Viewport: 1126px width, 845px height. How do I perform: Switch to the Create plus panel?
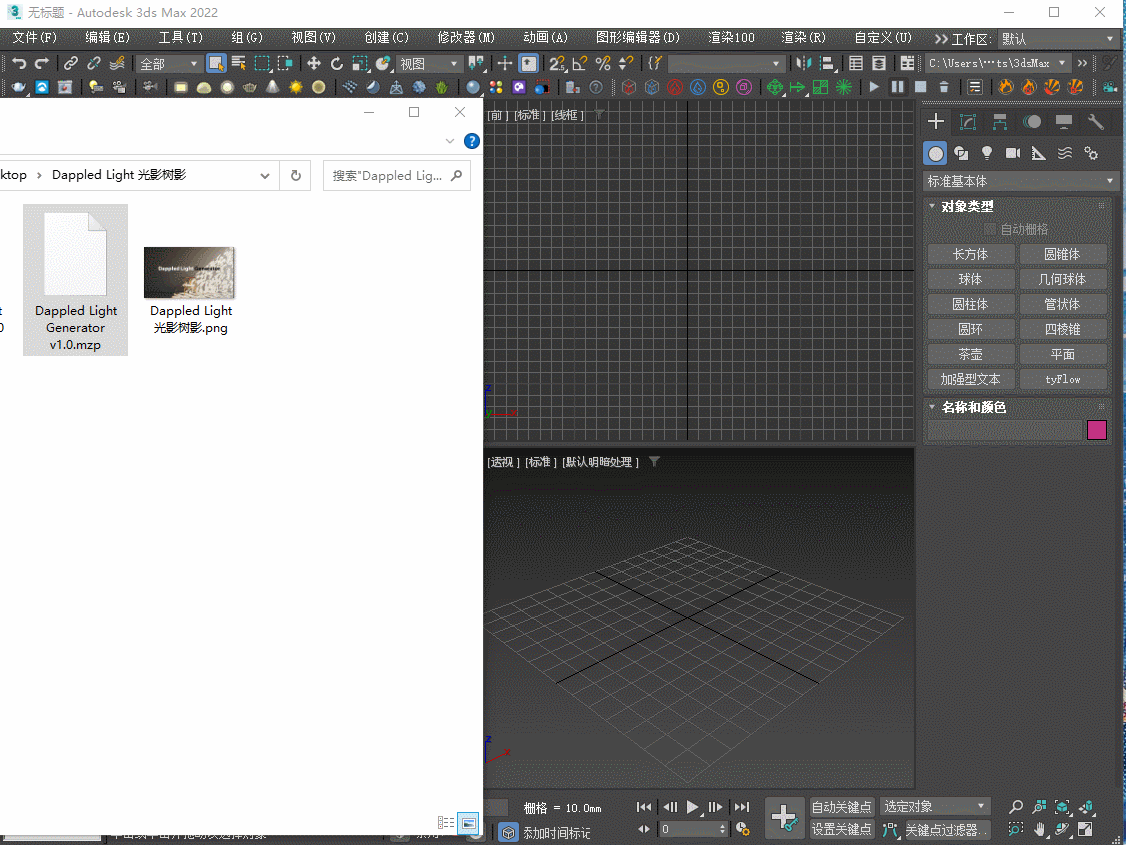[x=936, y=121]
